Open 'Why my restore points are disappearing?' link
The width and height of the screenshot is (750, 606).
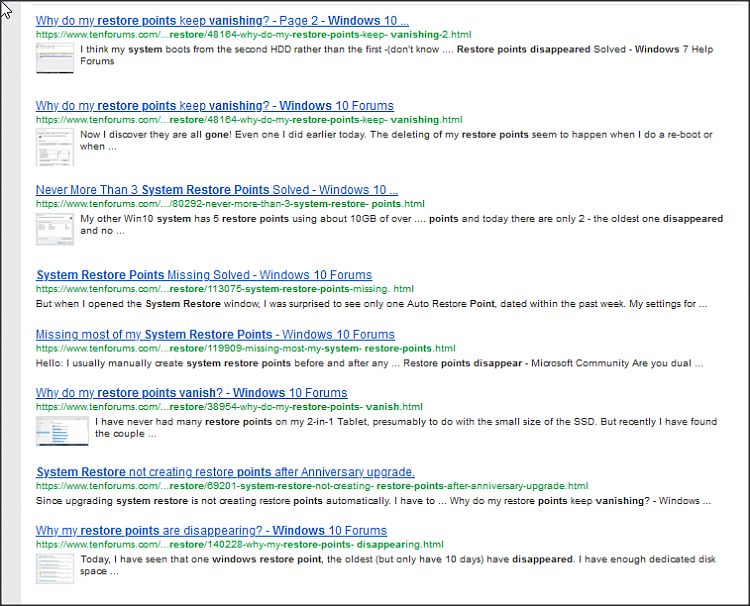pos(211,530)
